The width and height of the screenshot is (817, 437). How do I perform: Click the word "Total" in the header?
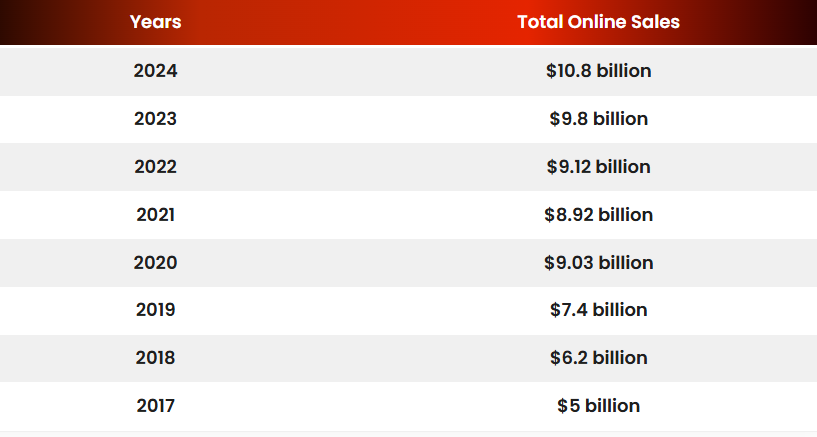point(540,22)
